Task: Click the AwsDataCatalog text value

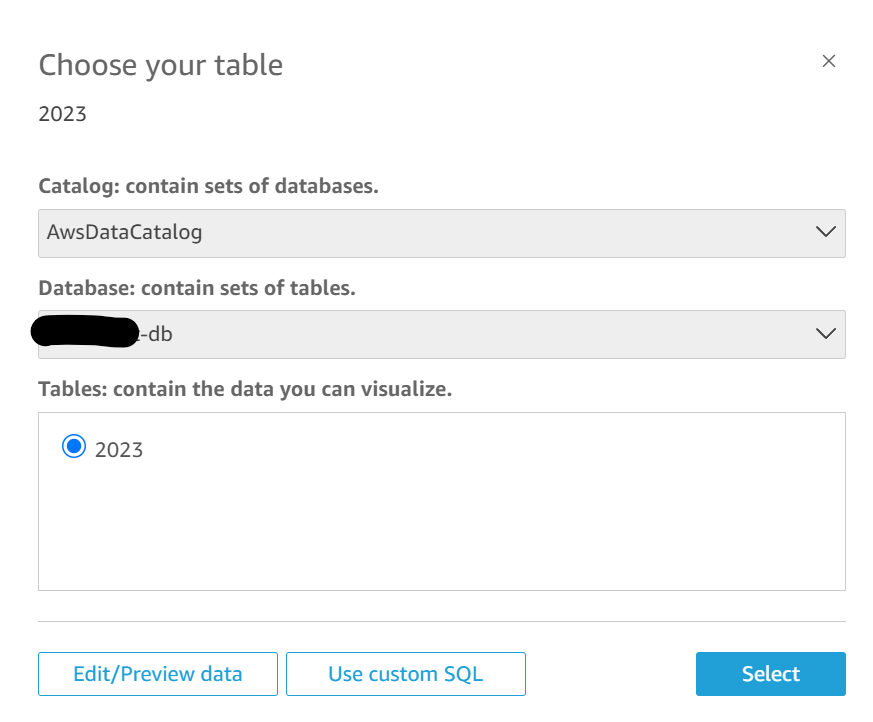Action: (x=124, y=233)
